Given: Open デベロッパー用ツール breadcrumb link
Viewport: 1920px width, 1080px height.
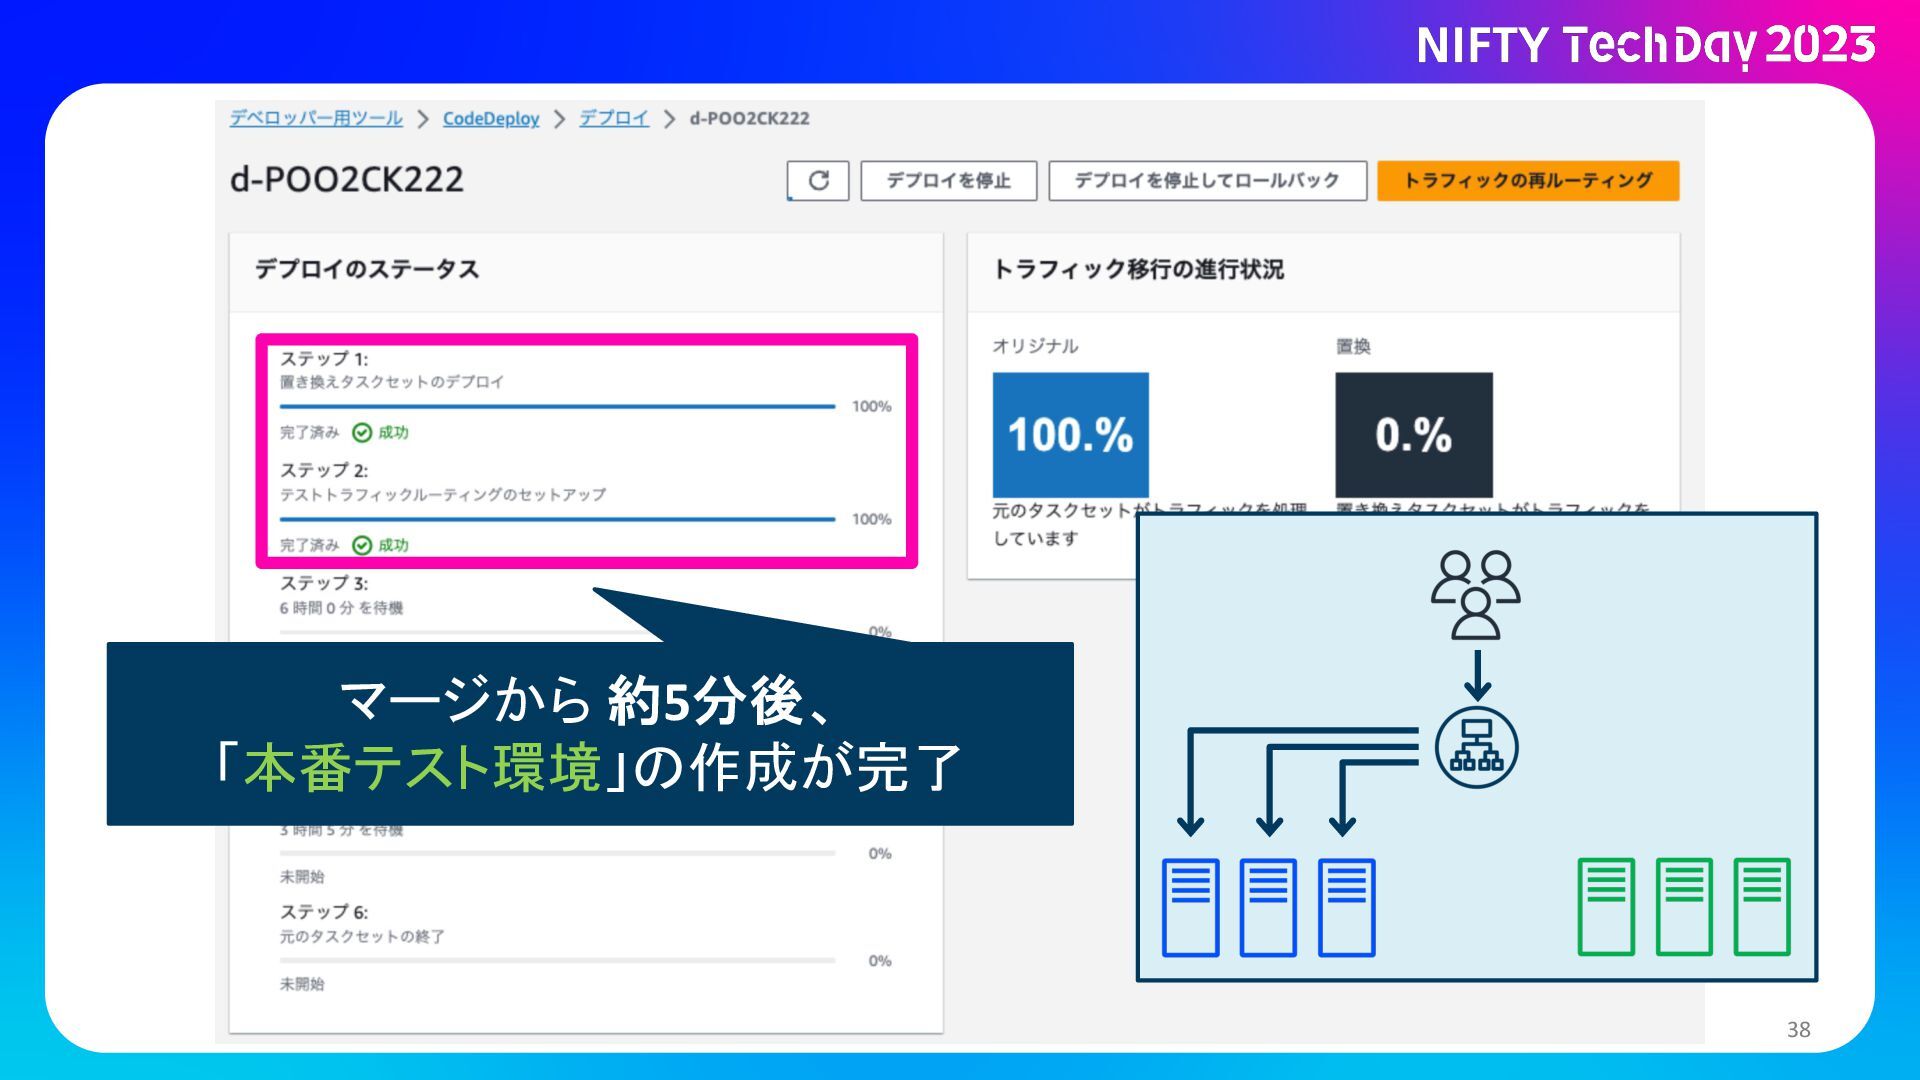Looking at the screenshot, I should click(x=316, y=118).
